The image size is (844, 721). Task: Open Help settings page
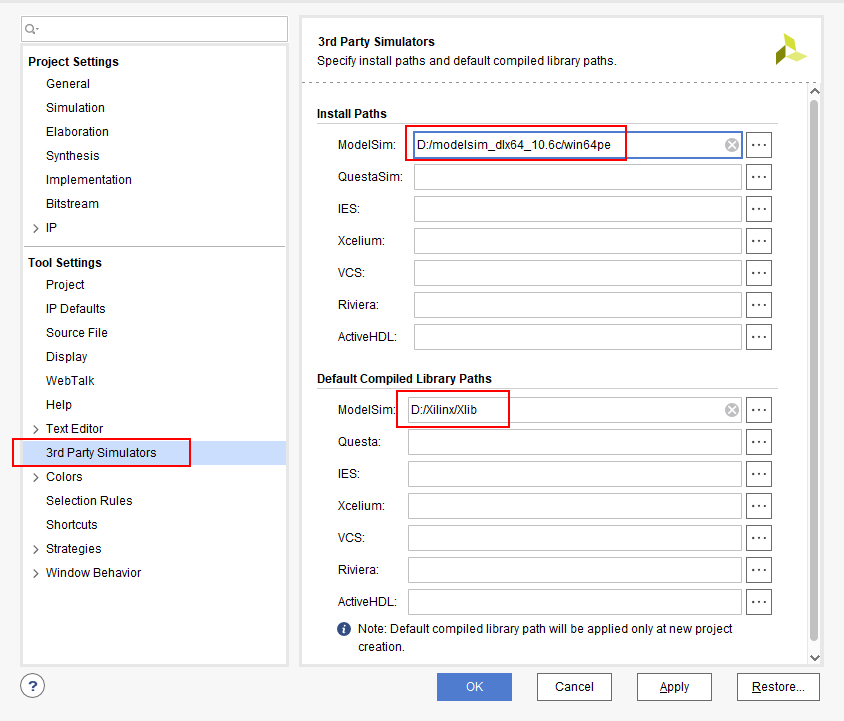(59, 405)
